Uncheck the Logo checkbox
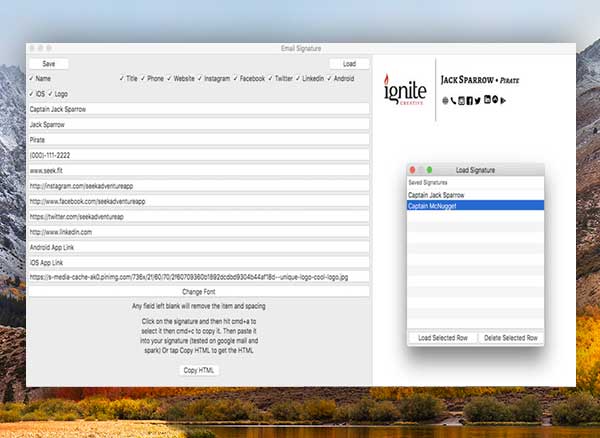The height and width of the screenshot is (438, 600). (50, 94)
